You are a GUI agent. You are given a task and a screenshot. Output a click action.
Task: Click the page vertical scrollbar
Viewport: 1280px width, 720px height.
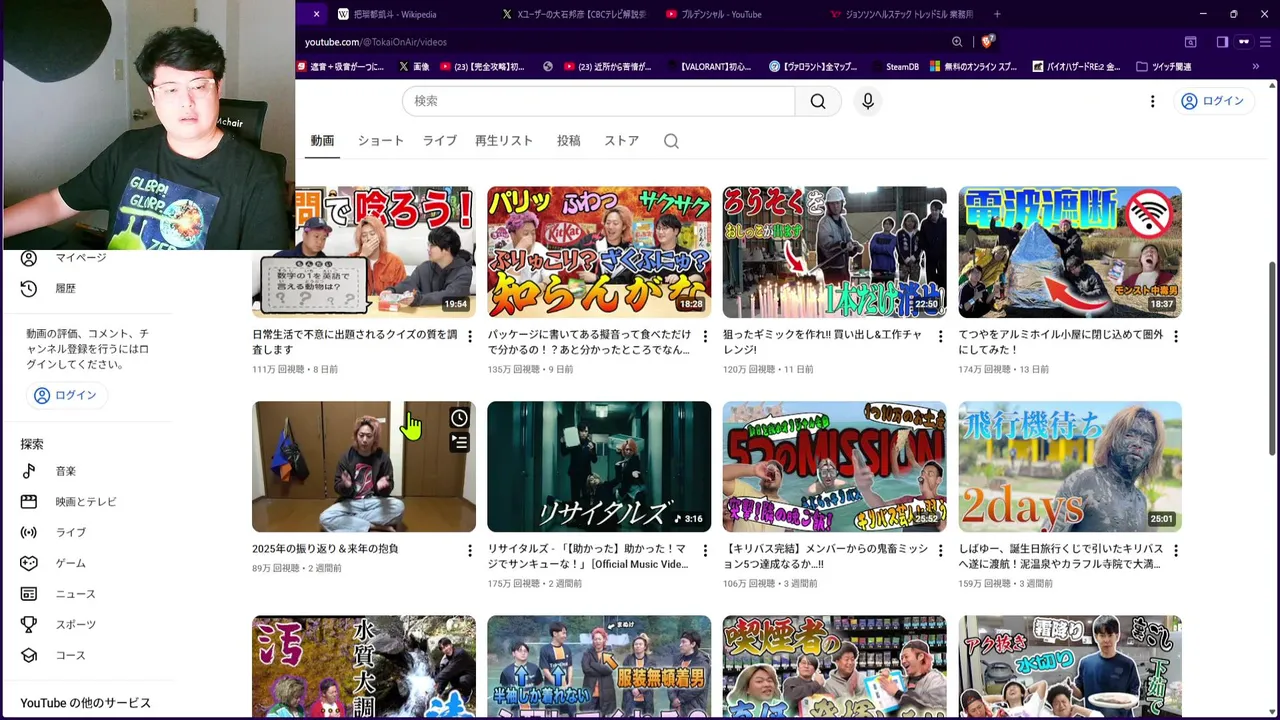pyautogui.click(x=1272, y=360)
